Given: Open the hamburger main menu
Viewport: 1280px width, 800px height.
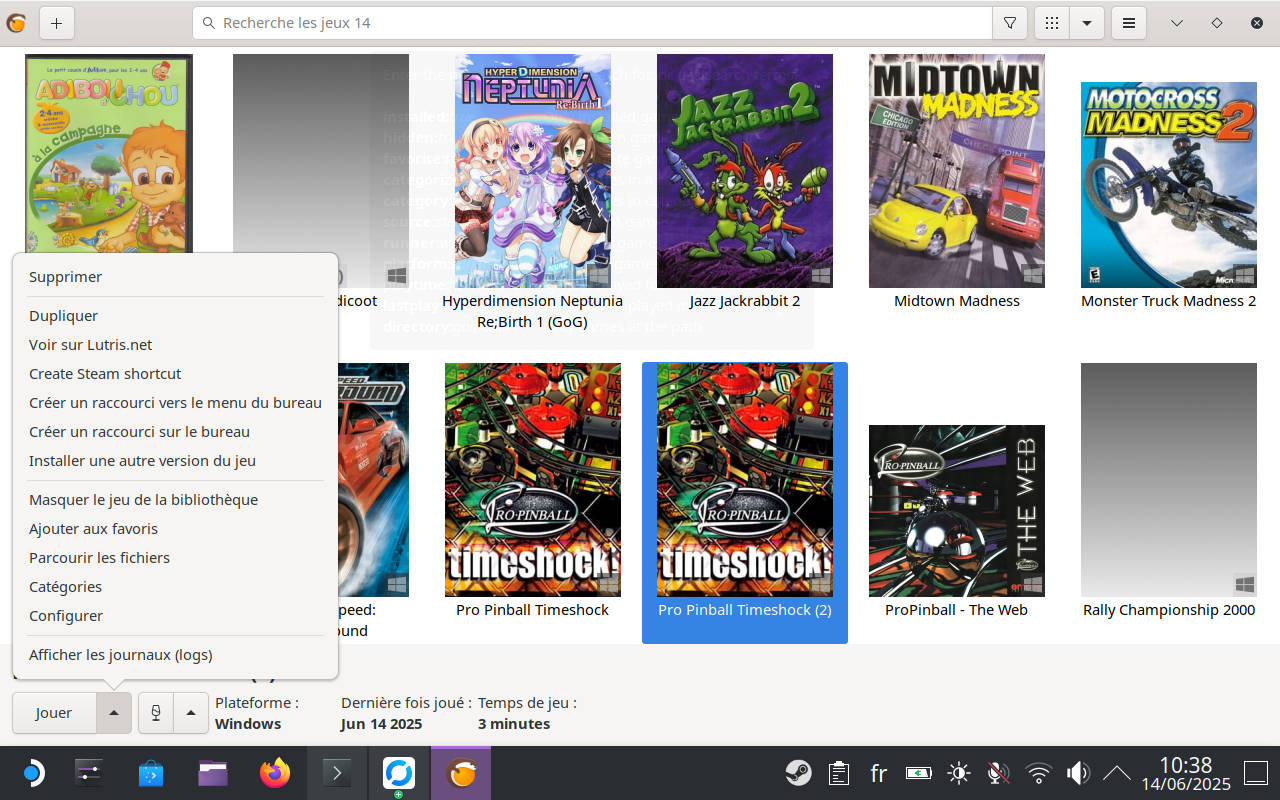Looking at the screenshot, I should (x=1129, y=23).
